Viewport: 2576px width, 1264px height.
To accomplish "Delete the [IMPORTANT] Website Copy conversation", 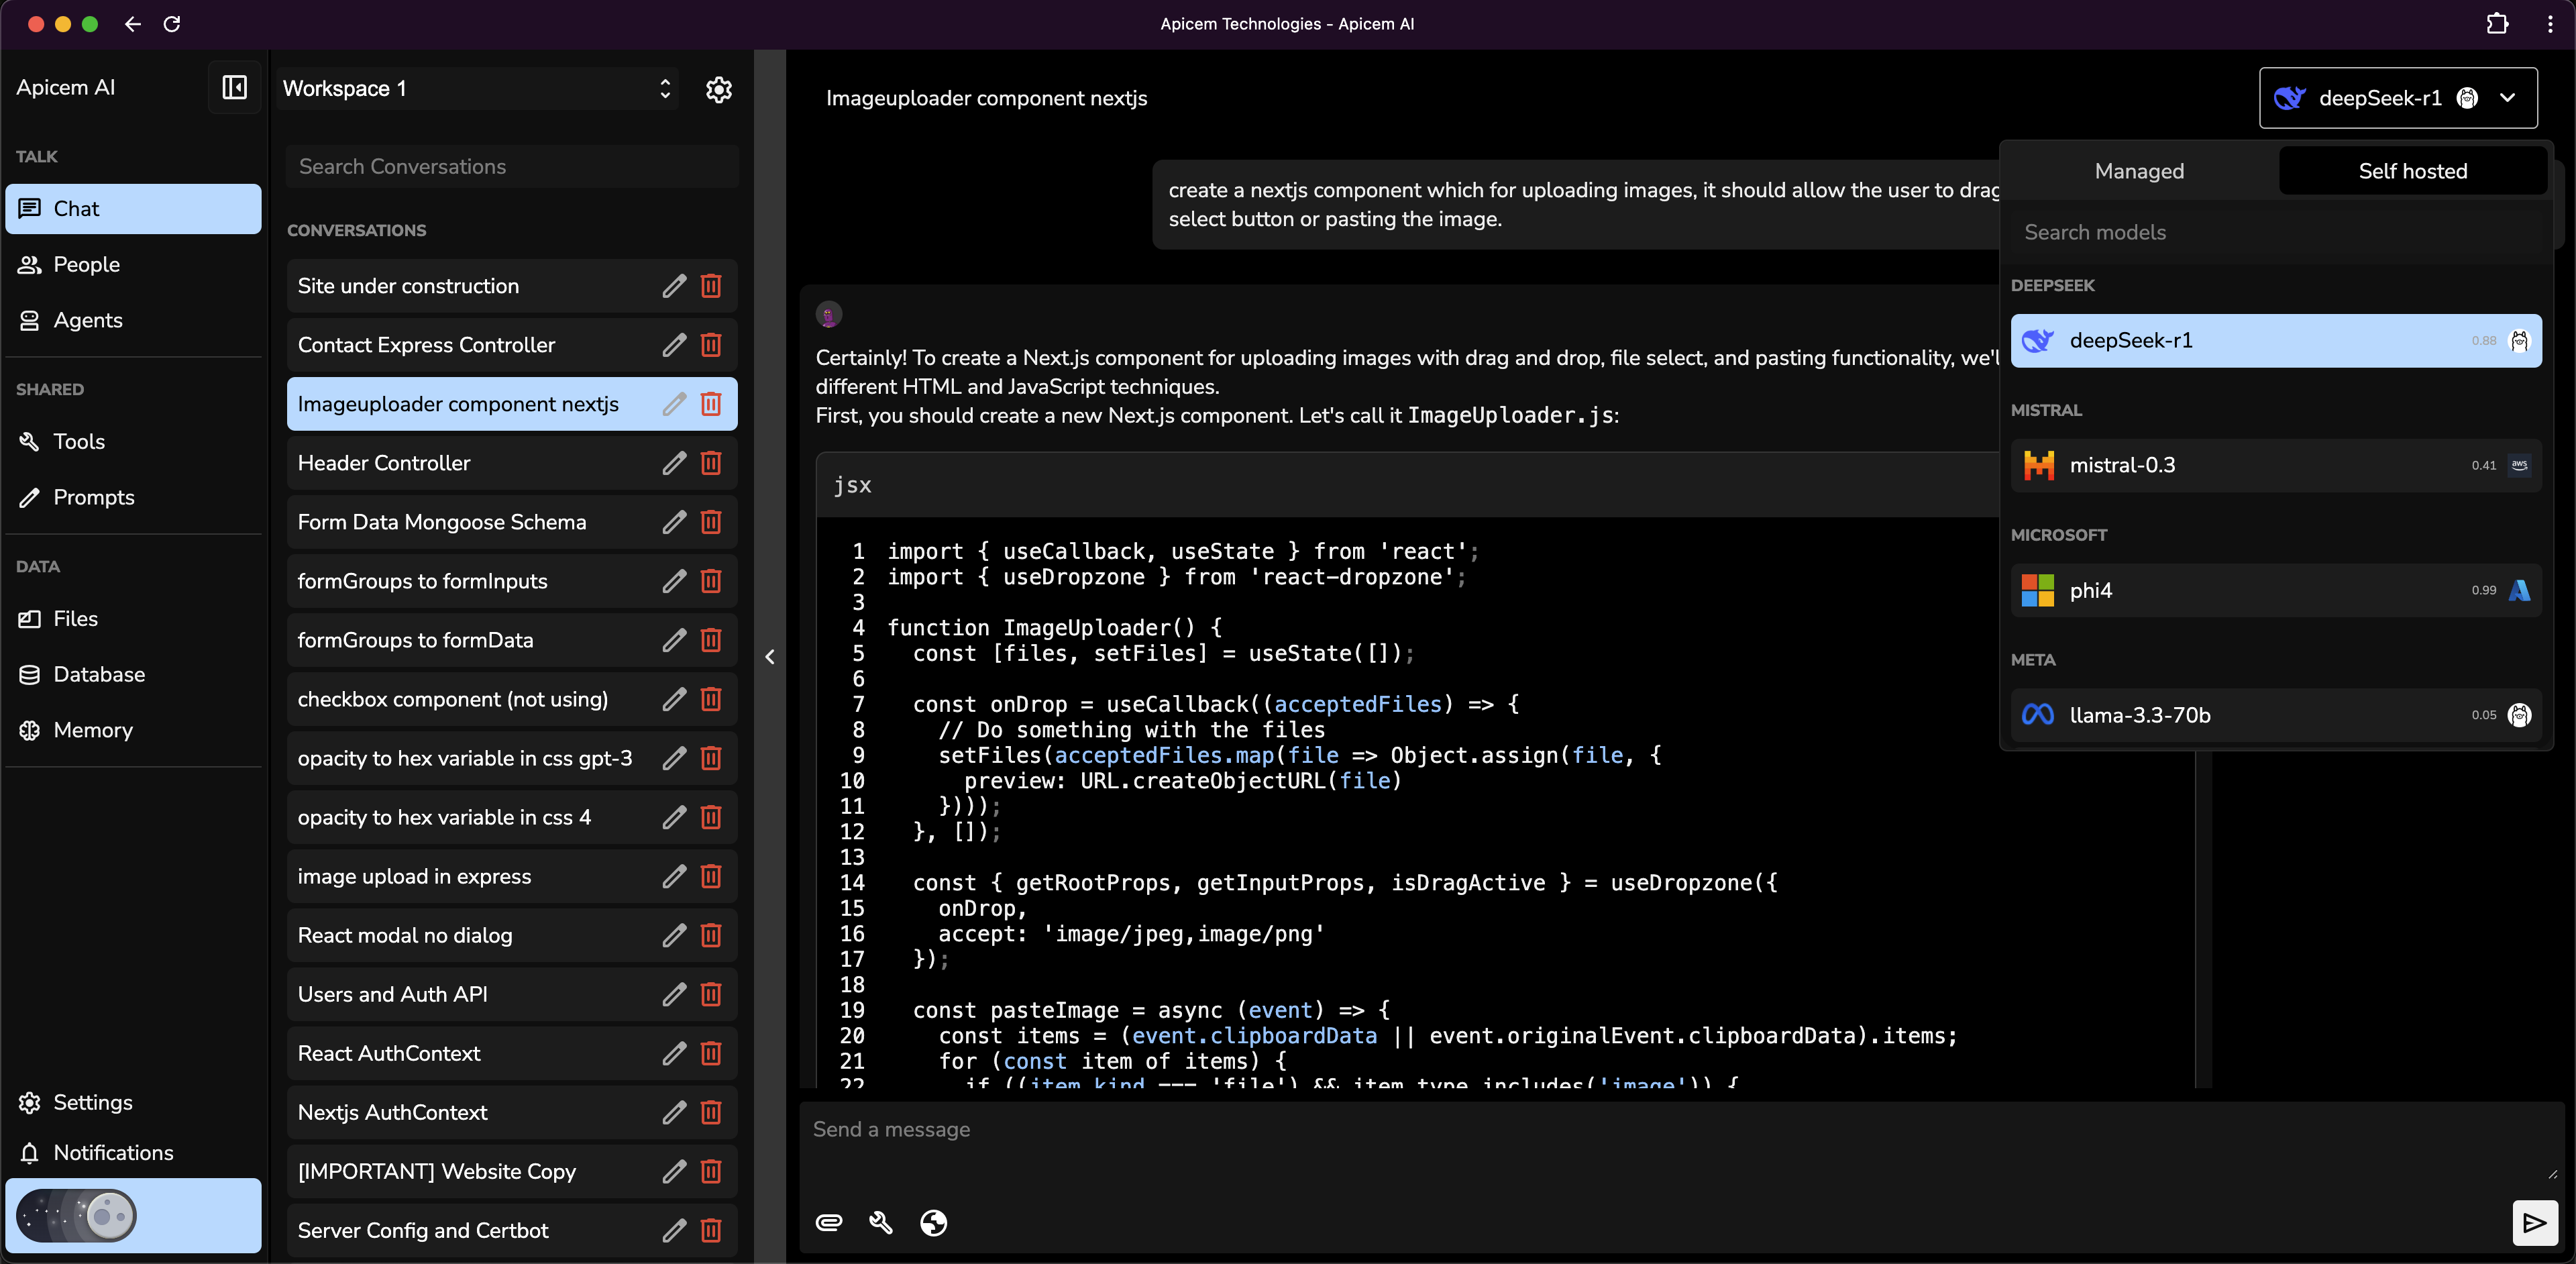I will pos(711,1171).
